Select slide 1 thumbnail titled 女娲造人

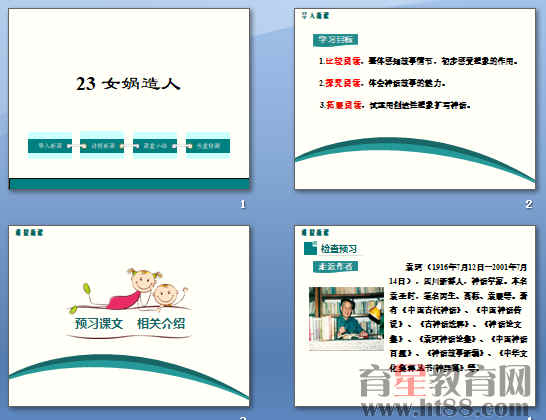[129, 99]
